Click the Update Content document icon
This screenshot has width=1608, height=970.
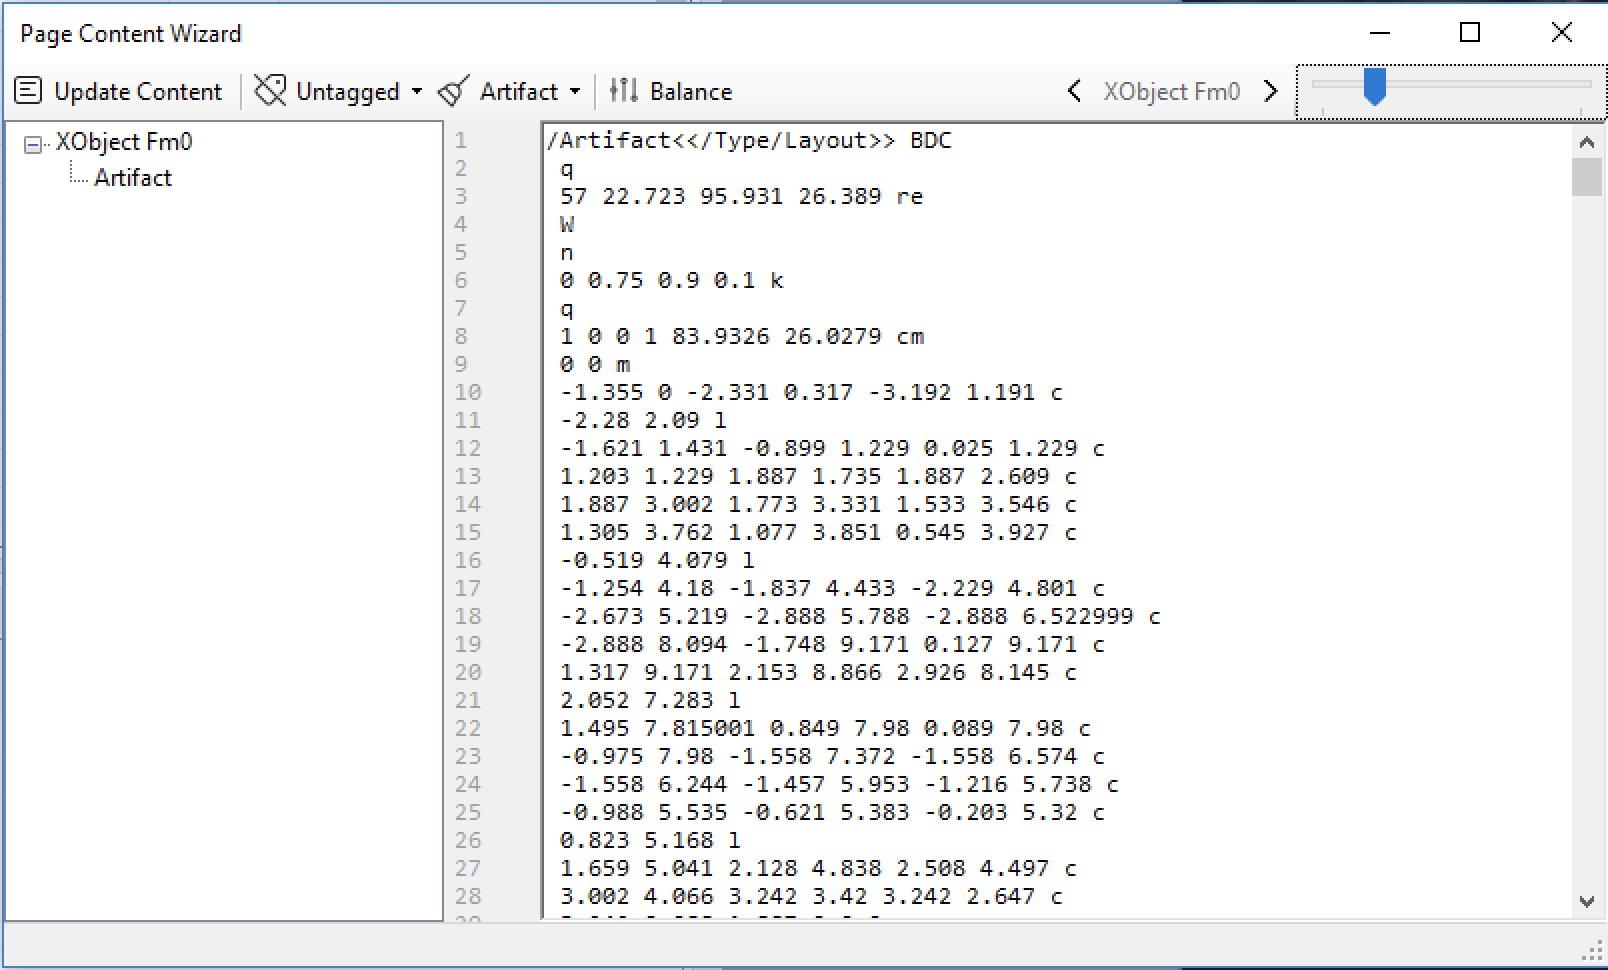point(28,91)
